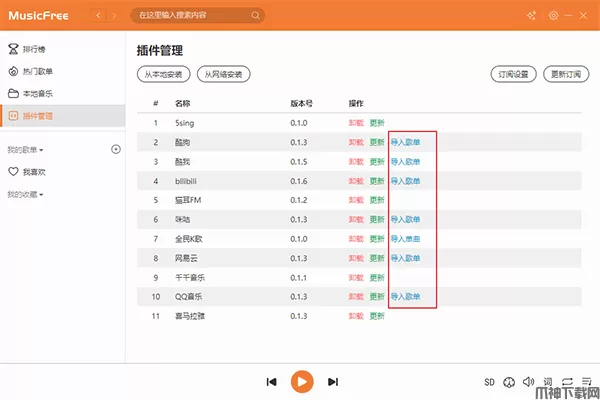Uninstall the 5sing plugin
The height and width of the screenshot is (400, 600).
pyautogui.click(x=356, y=123)
